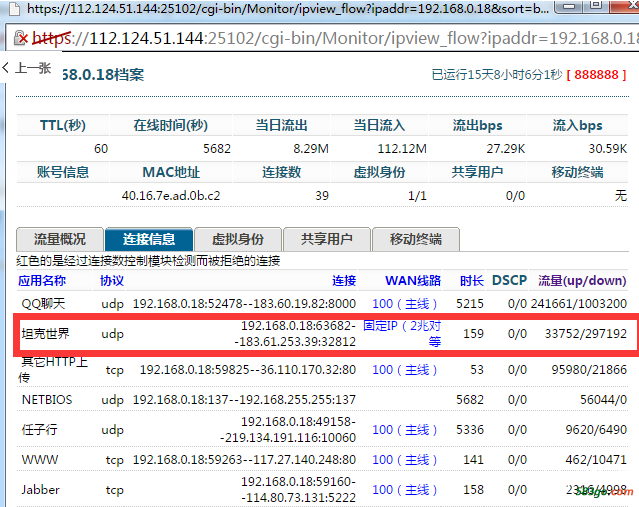The width and height of the screenshot is (639, 507).
Task: Click 流出bps value 27.29K
Action: (x=506, y=149)
